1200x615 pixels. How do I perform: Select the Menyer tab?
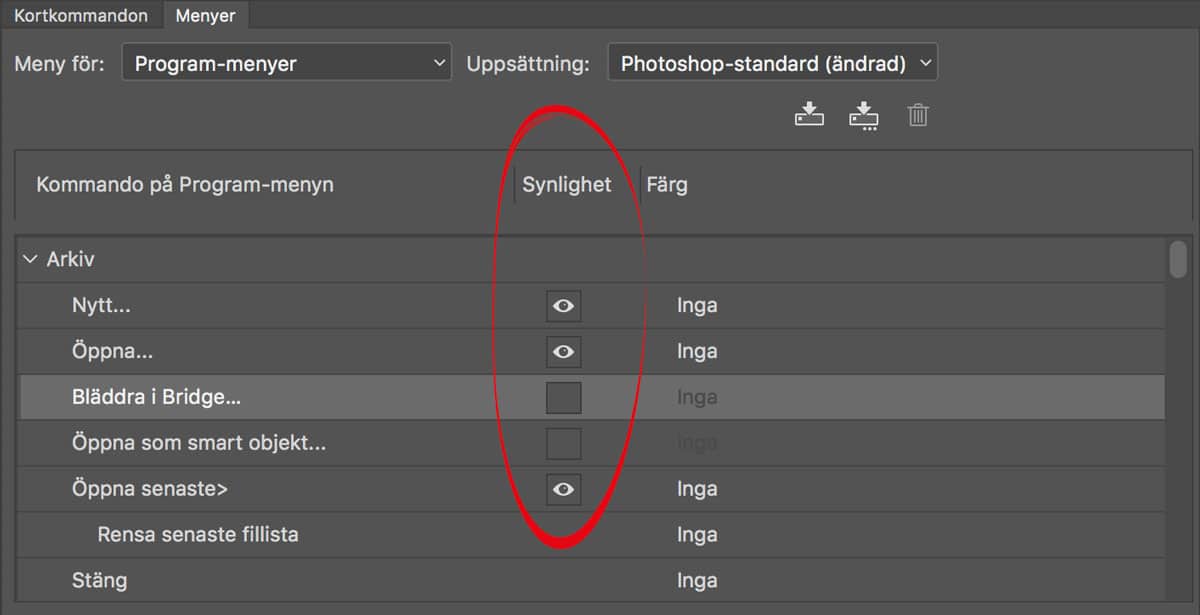pos(205,15)
